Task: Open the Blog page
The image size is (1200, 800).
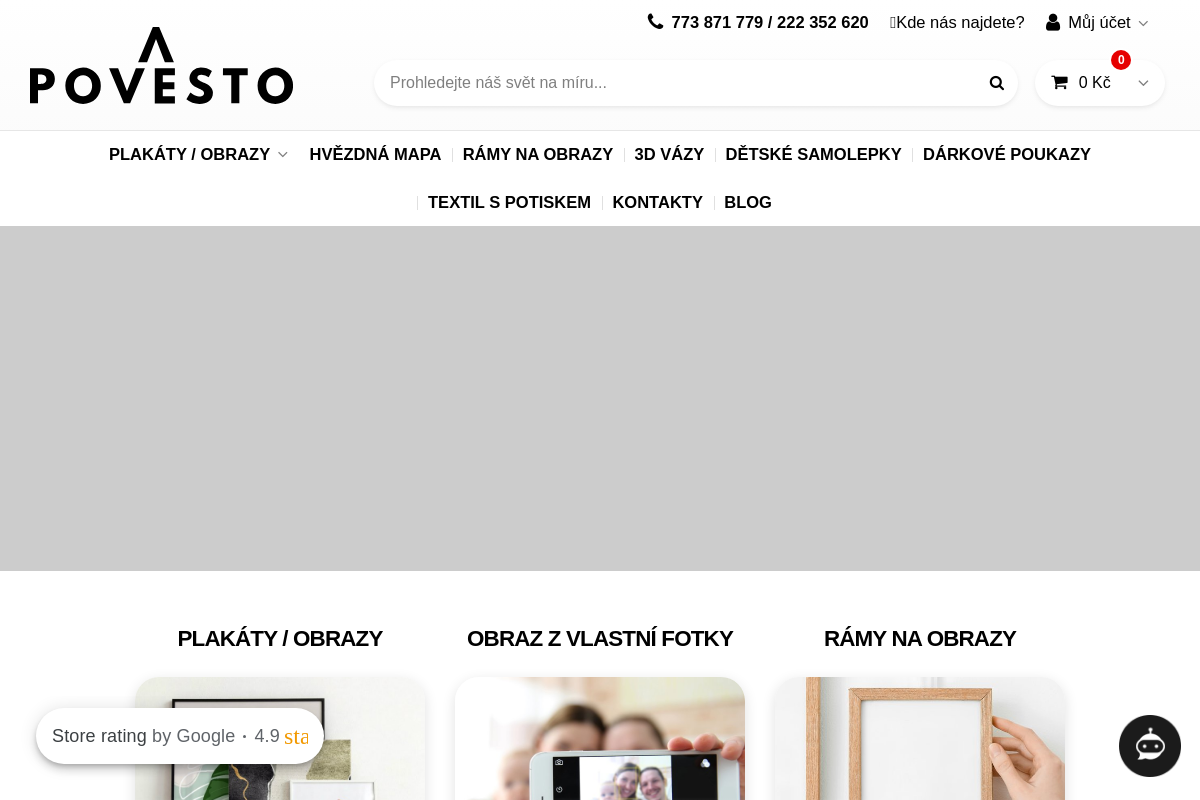Action: (x=748, y=203)
